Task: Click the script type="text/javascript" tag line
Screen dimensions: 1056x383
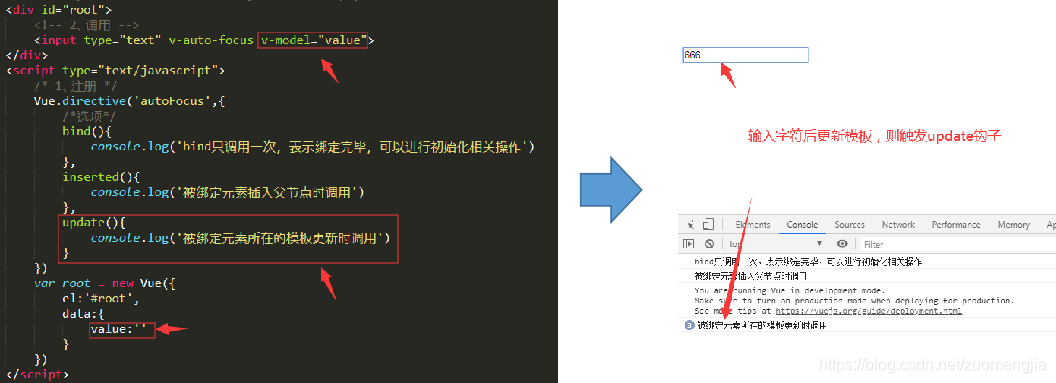Action: point(116,70)
